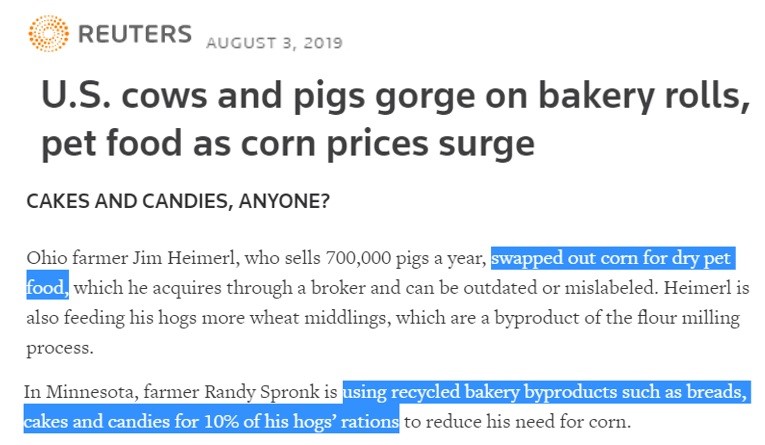
Task: Click the words 'In Minnesota'
Action: click(x=81, y=392)
